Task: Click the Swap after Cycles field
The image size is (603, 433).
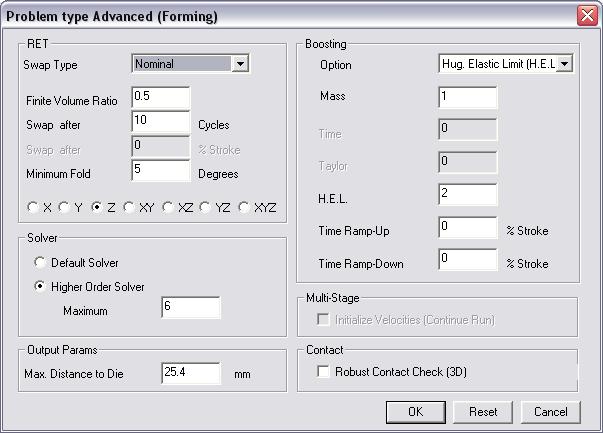Action: tap(161, 122)
